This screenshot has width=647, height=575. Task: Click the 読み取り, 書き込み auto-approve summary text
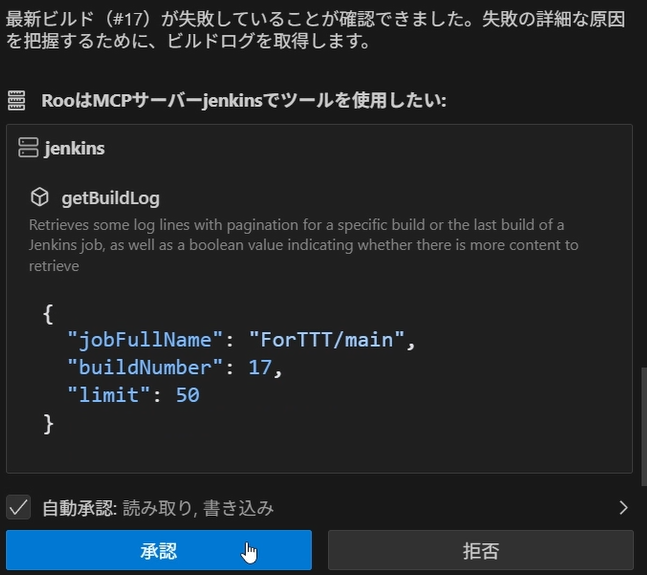(x=198, y=508)
